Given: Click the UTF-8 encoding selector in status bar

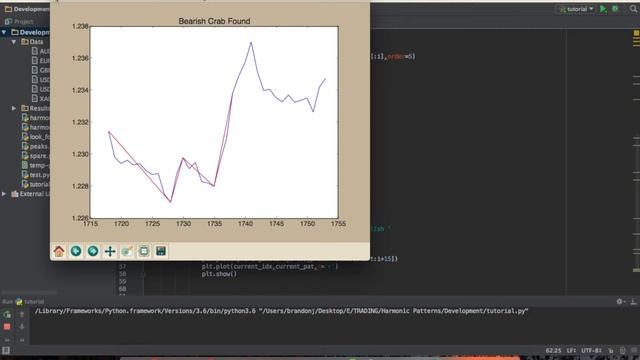Looking at the screenshot, I should [x=591, y=351].
